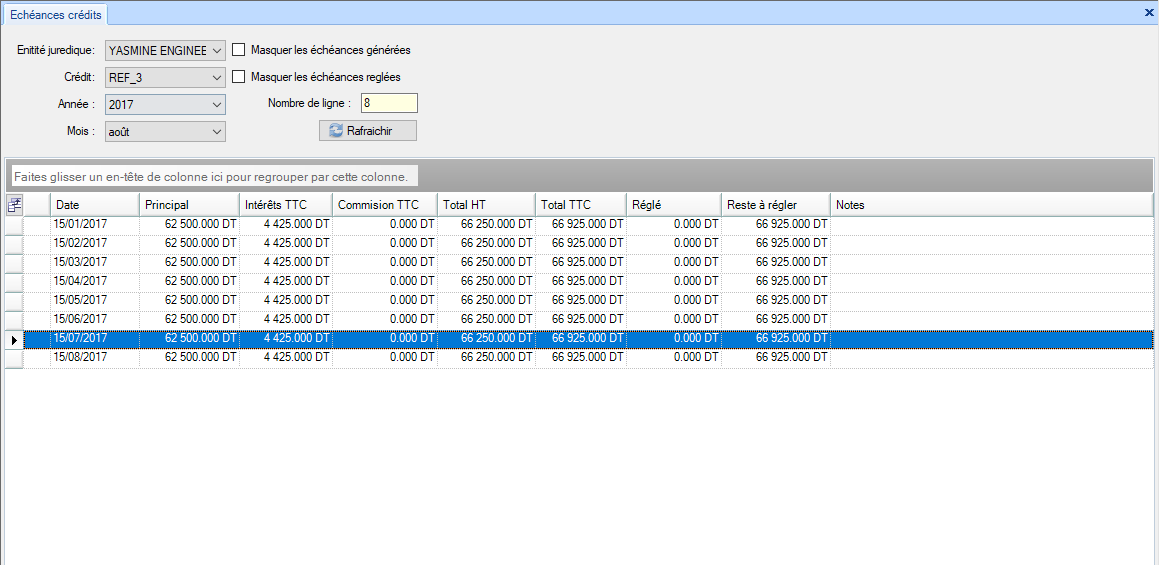The image size is (1160, 565).
Task: Expand the Mois dropdown showing août
Action: point(216,131)
